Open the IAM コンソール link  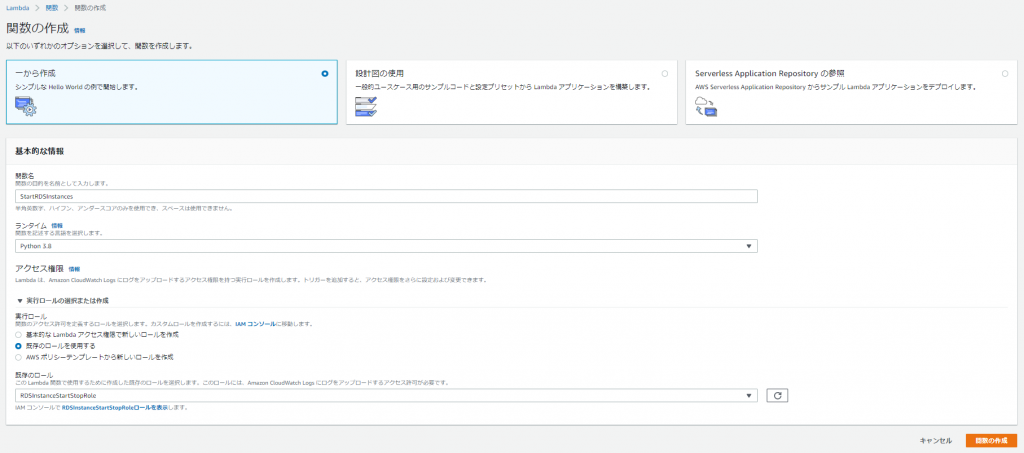[255, 324]
